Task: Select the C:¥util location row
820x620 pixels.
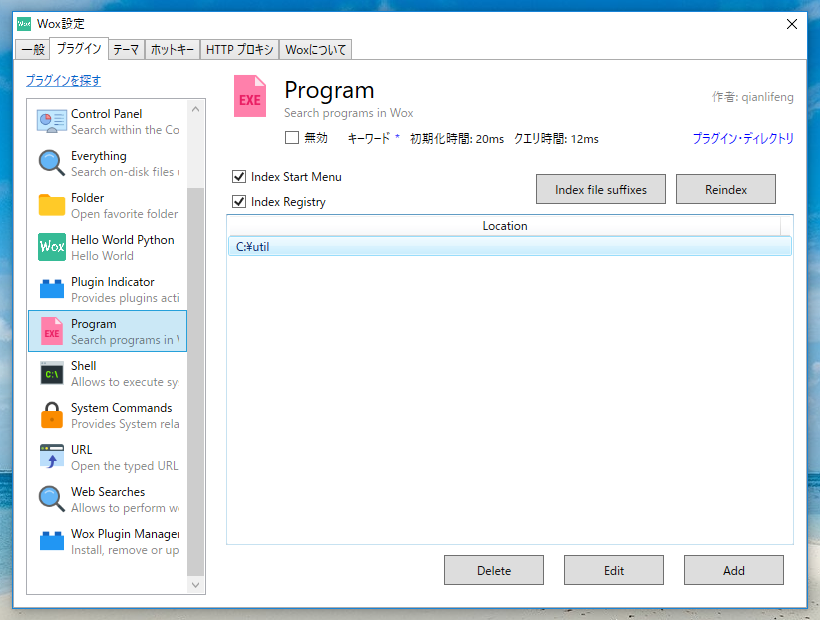Action: click(510, 246)
